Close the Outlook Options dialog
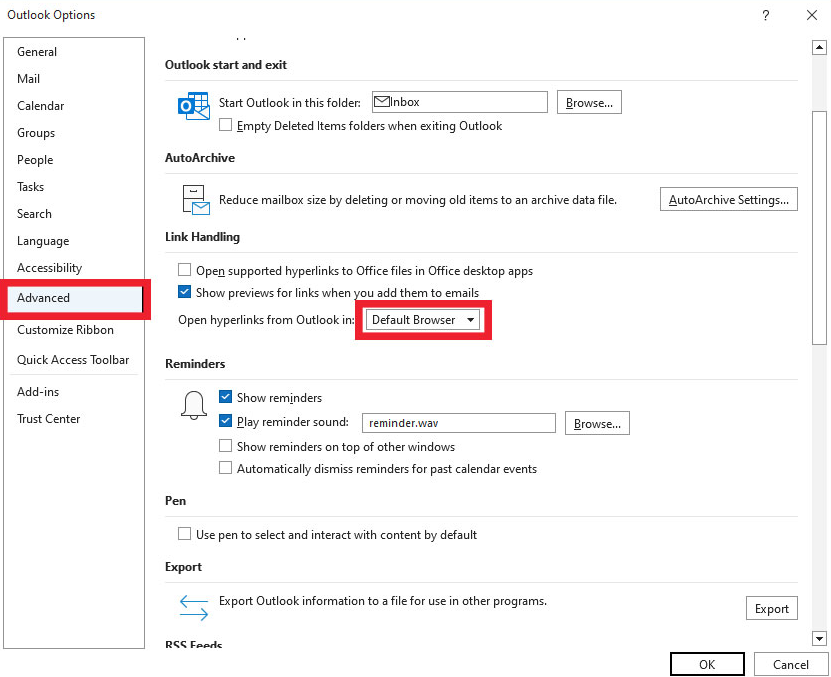Image resolution: width=831 pixels, height=677 pixels. coord(811,15)
